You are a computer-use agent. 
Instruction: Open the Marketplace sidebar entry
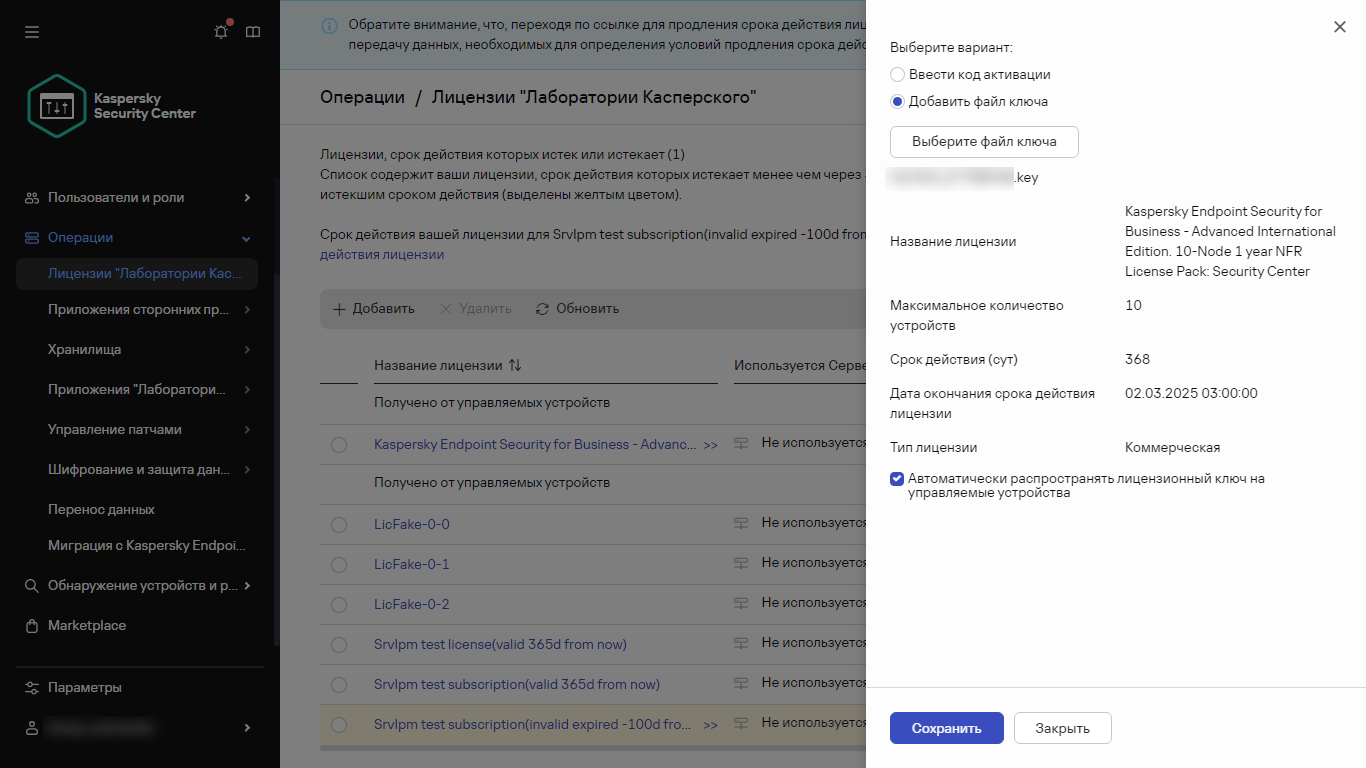[87, 625]
